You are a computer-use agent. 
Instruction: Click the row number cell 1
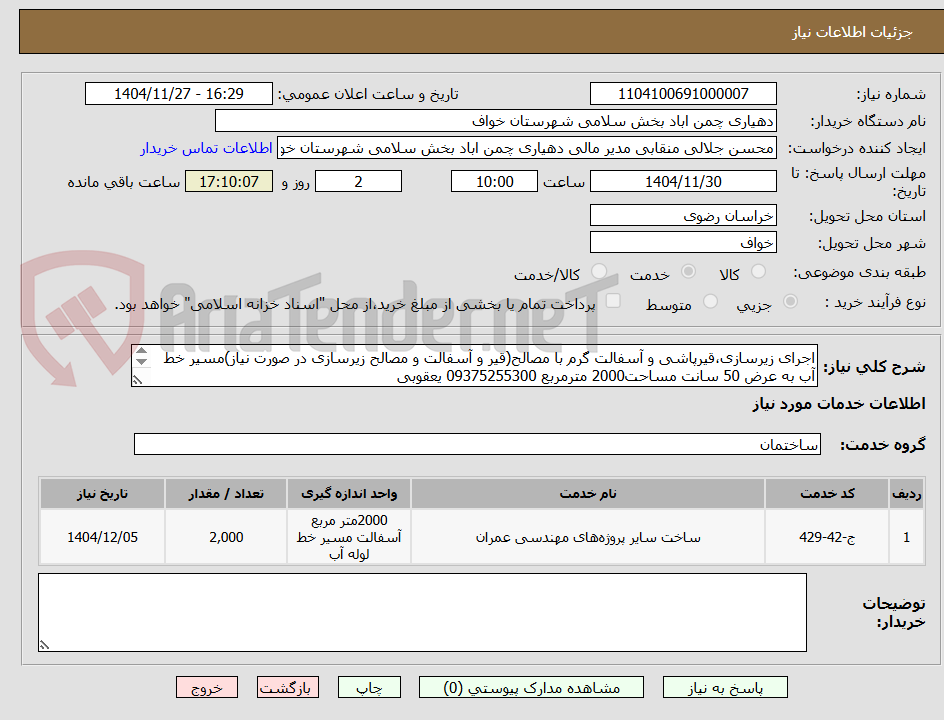[x=906, y=537]
